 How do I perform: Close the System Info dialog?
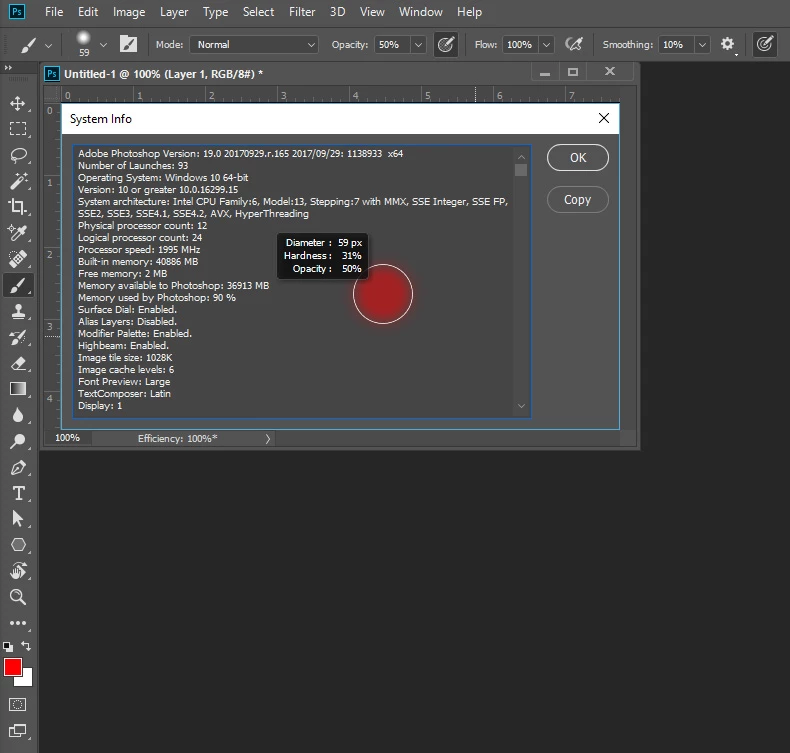point(604,118)
